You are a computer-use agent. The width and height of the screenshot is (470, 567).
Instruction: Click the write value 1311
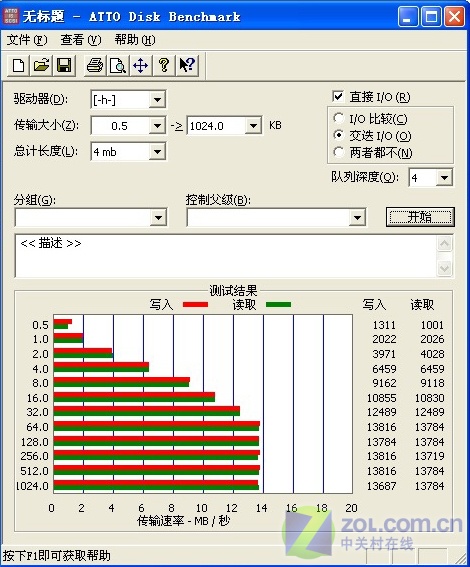pyautogui.click(x=384, y=325)
